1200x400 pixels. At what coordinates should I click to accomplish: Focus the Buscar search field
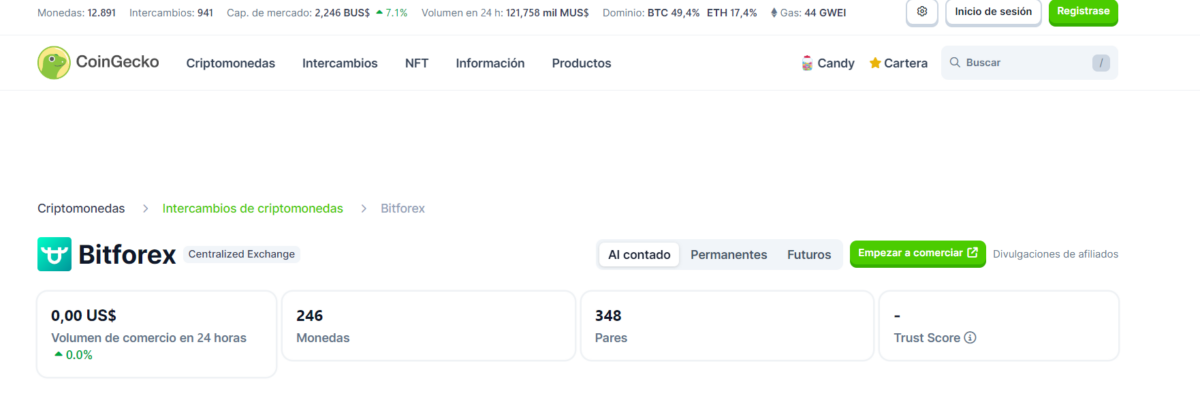(x=1025, y=63)
